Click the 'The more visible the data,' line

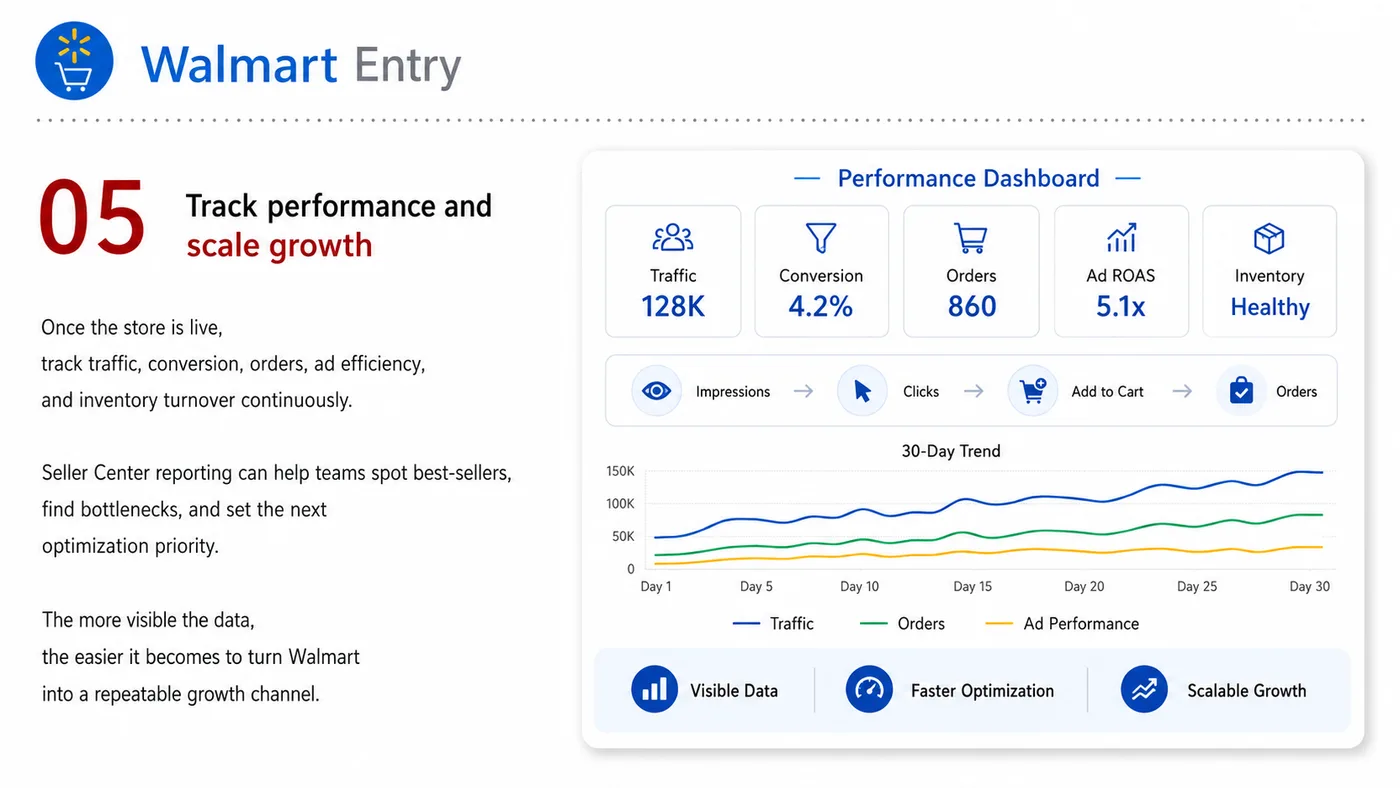[x=148, y=620]
